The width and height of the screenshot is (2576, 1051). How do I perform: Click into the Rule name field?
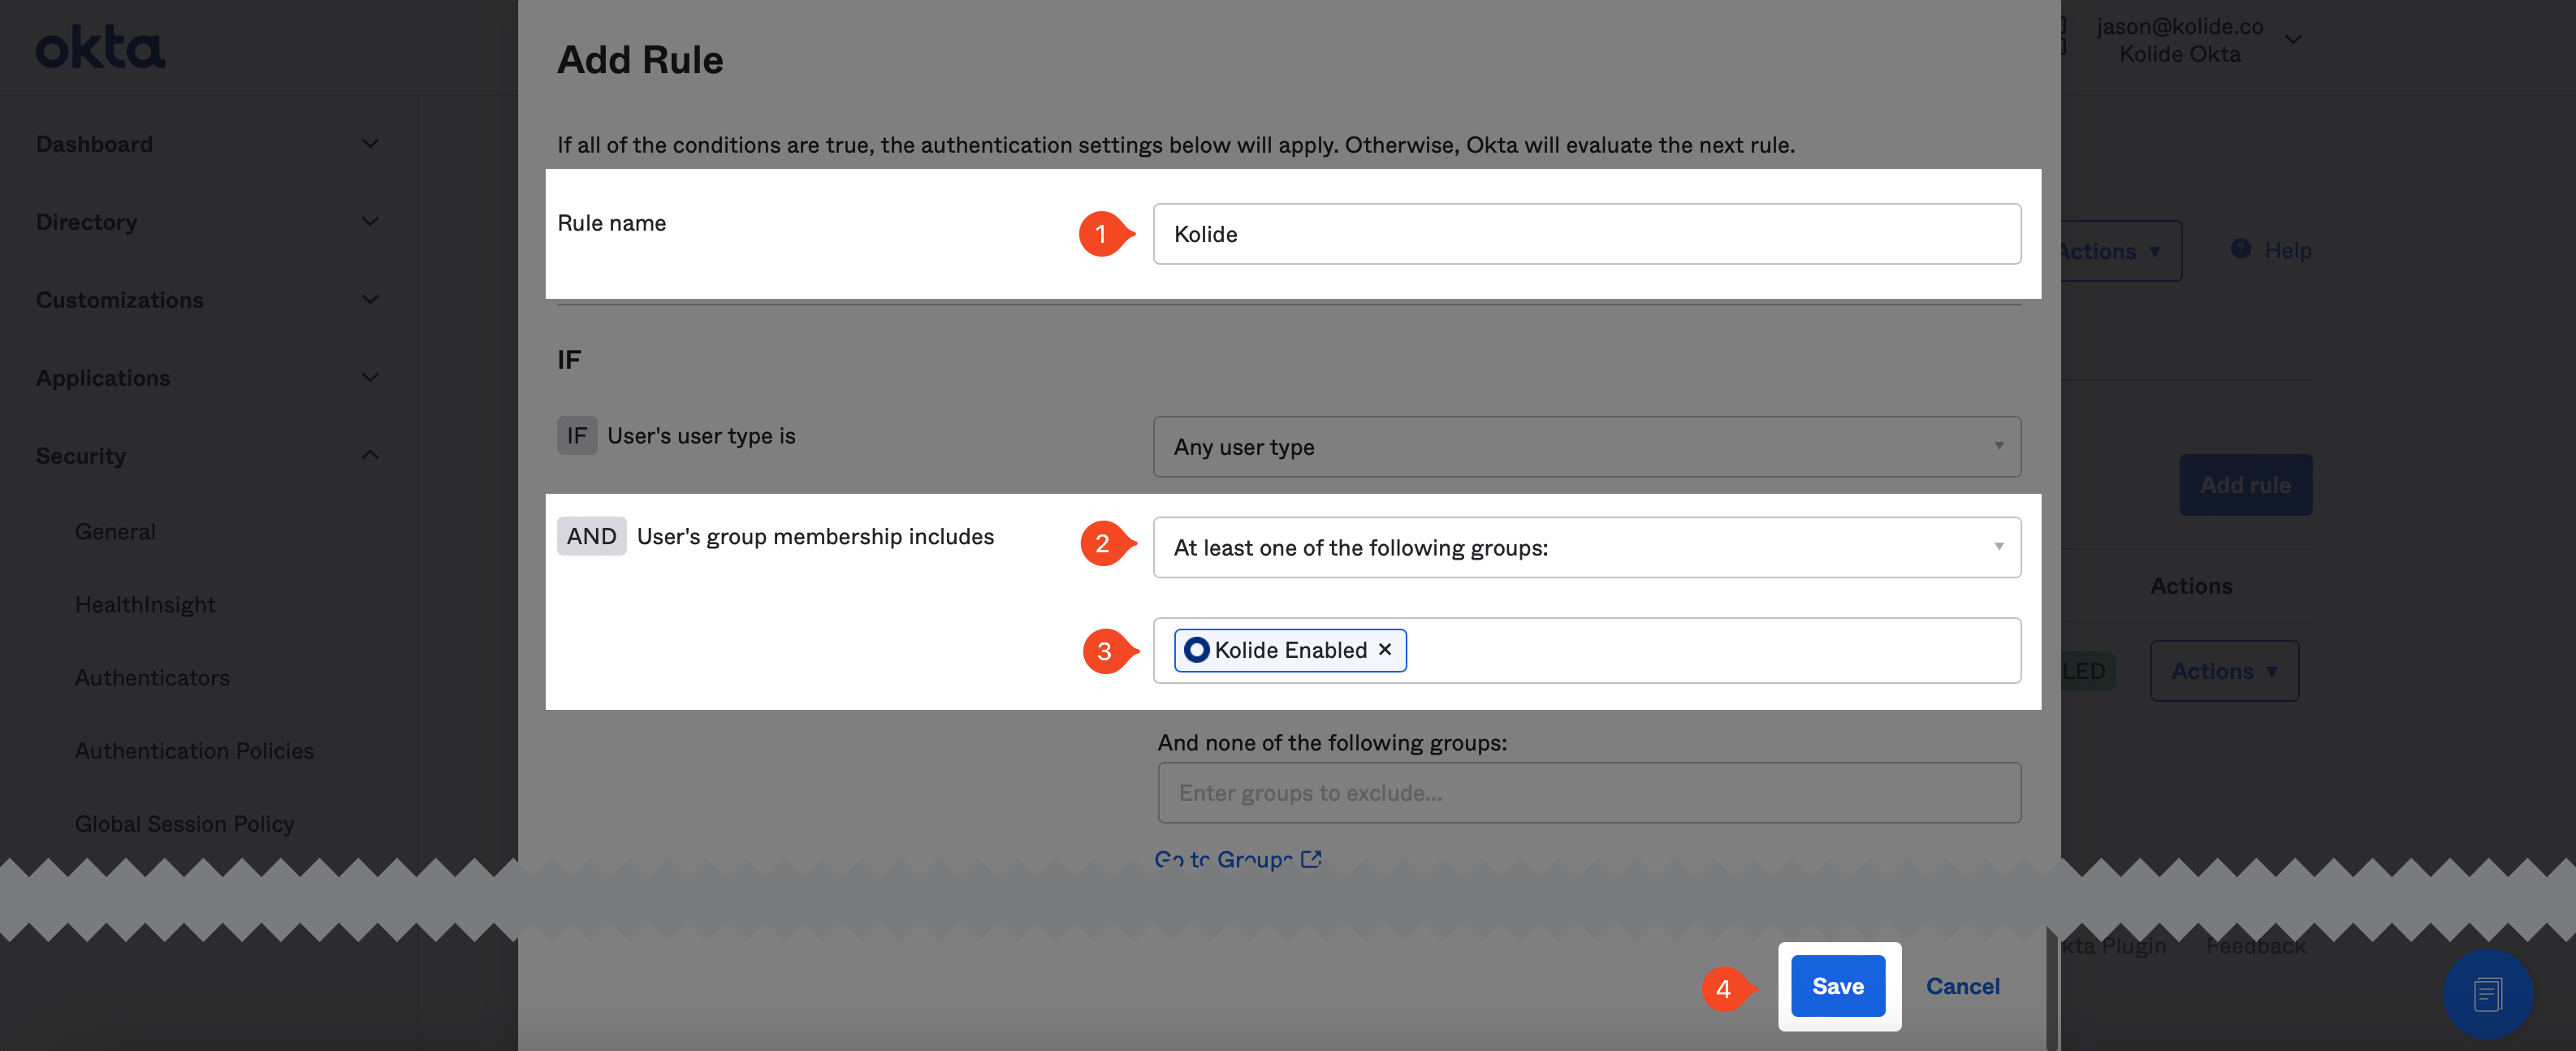click(1587, 234)
